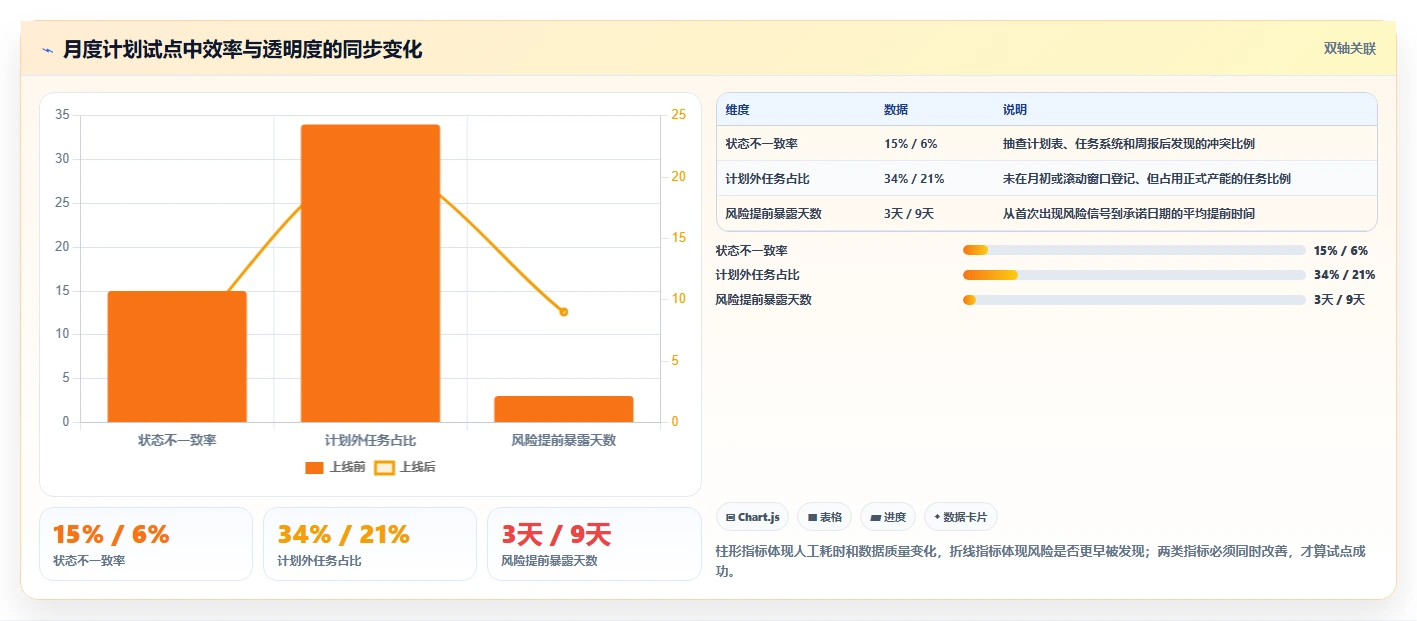Click the 计划外任务占比 progress bar

(1134, 275)
